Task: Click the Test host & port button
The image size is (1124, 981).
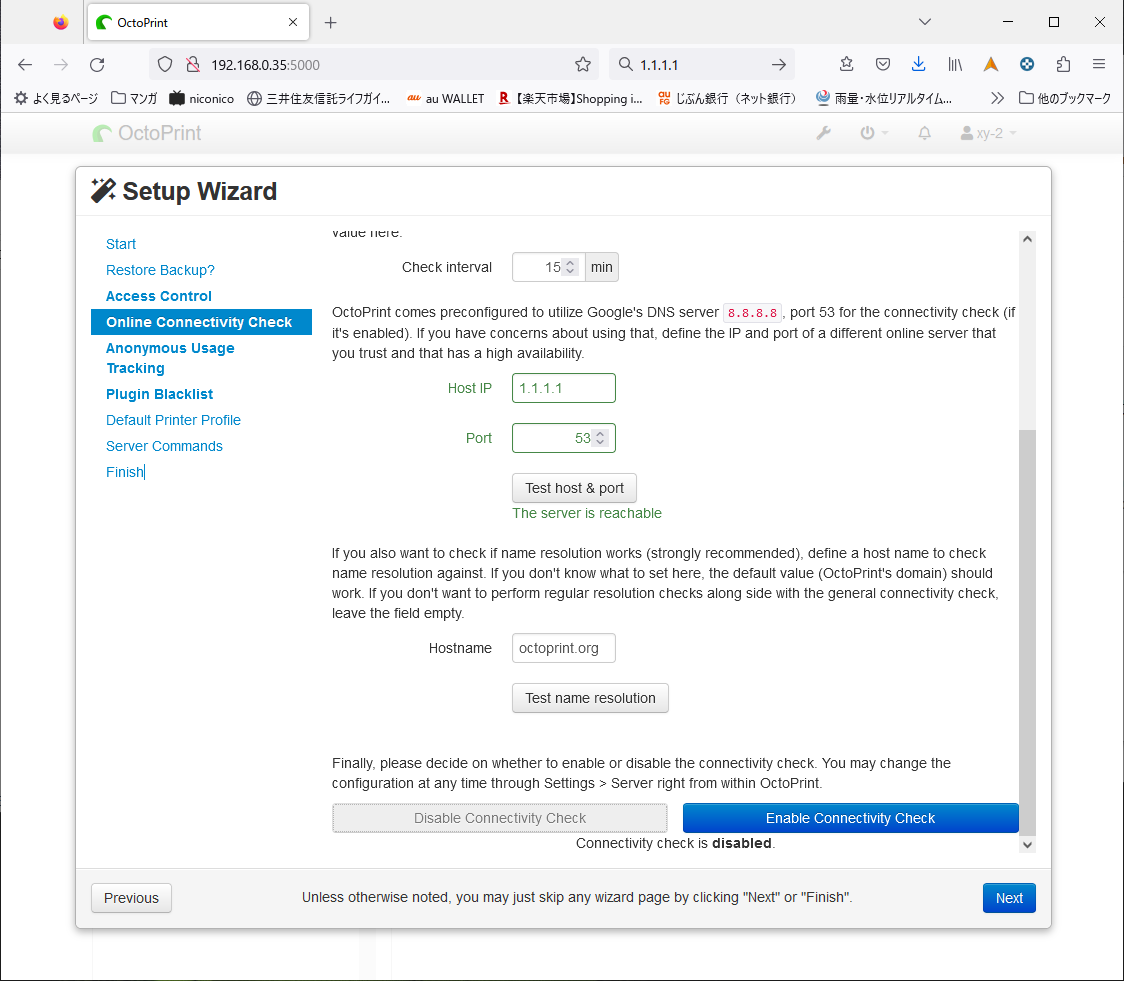Action: pyautogui.click(x=574, y=488)
